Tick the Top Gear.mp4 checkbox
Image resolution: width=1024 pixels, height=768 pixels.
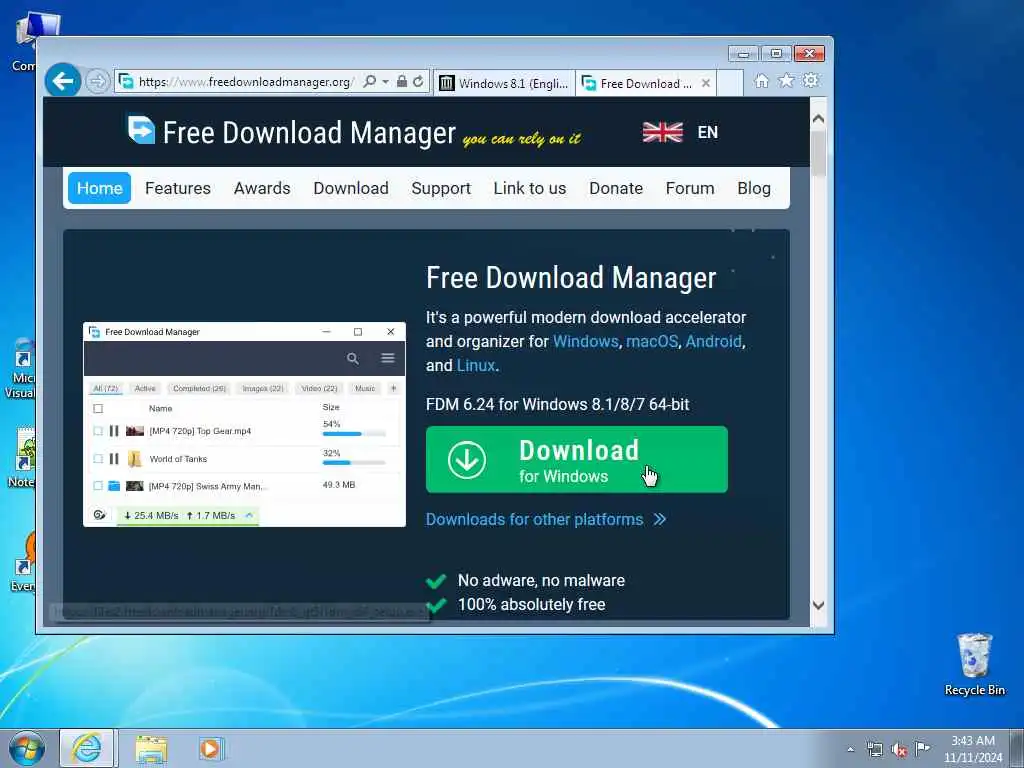[x=98, y=431]
